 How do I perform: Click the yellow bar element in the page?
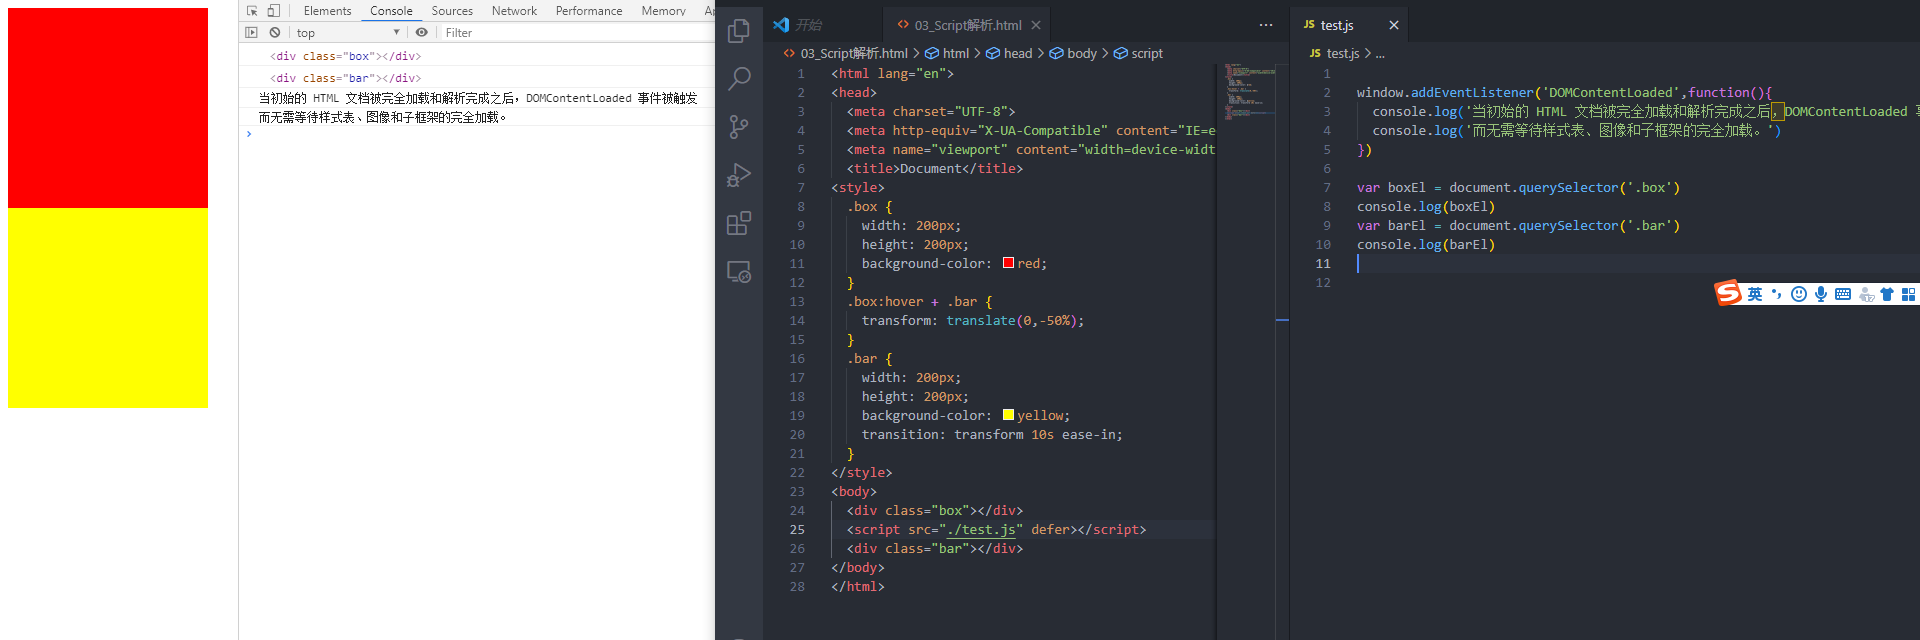108,308
